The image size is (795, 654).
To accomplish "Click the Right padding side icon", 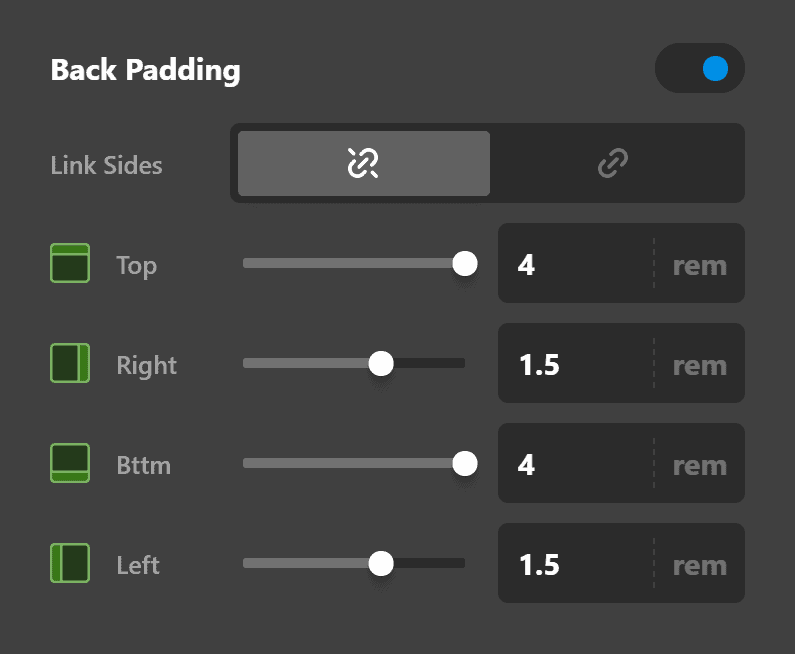I will (x=70, y=364).
